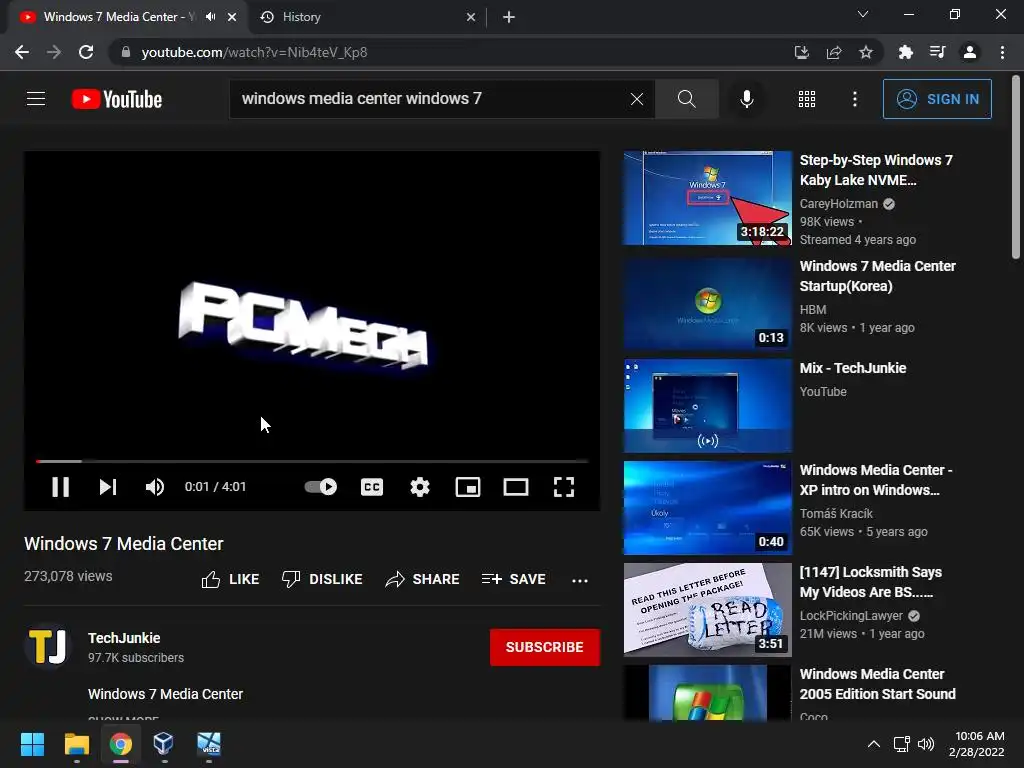The height and width of the screenshot is (768, 1024).
Task: Open the system volume tray icon
Action: (925, 744)
